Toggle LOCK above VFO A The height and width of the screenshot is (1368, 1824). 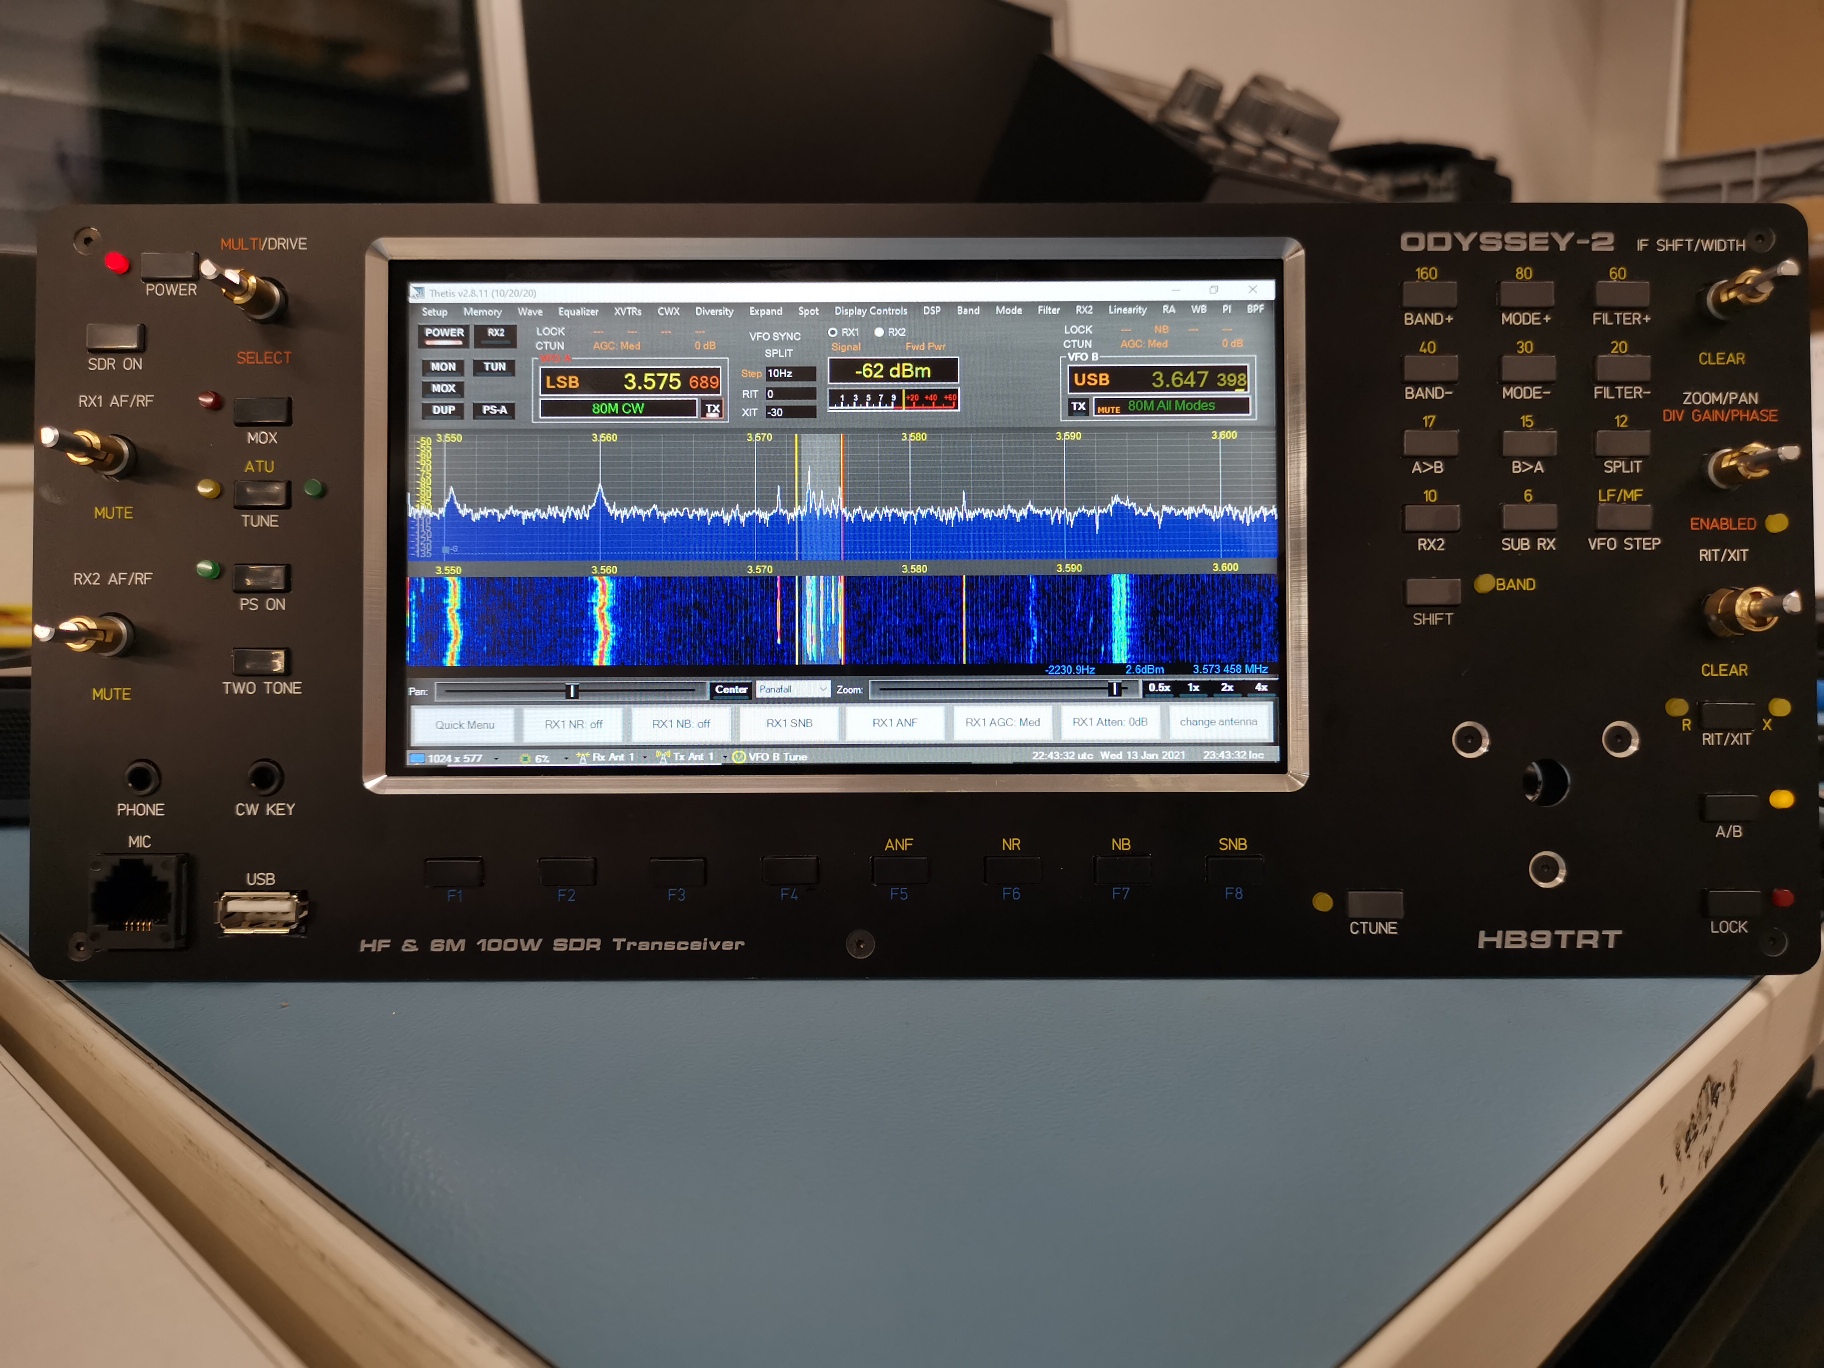click(550, 331)
